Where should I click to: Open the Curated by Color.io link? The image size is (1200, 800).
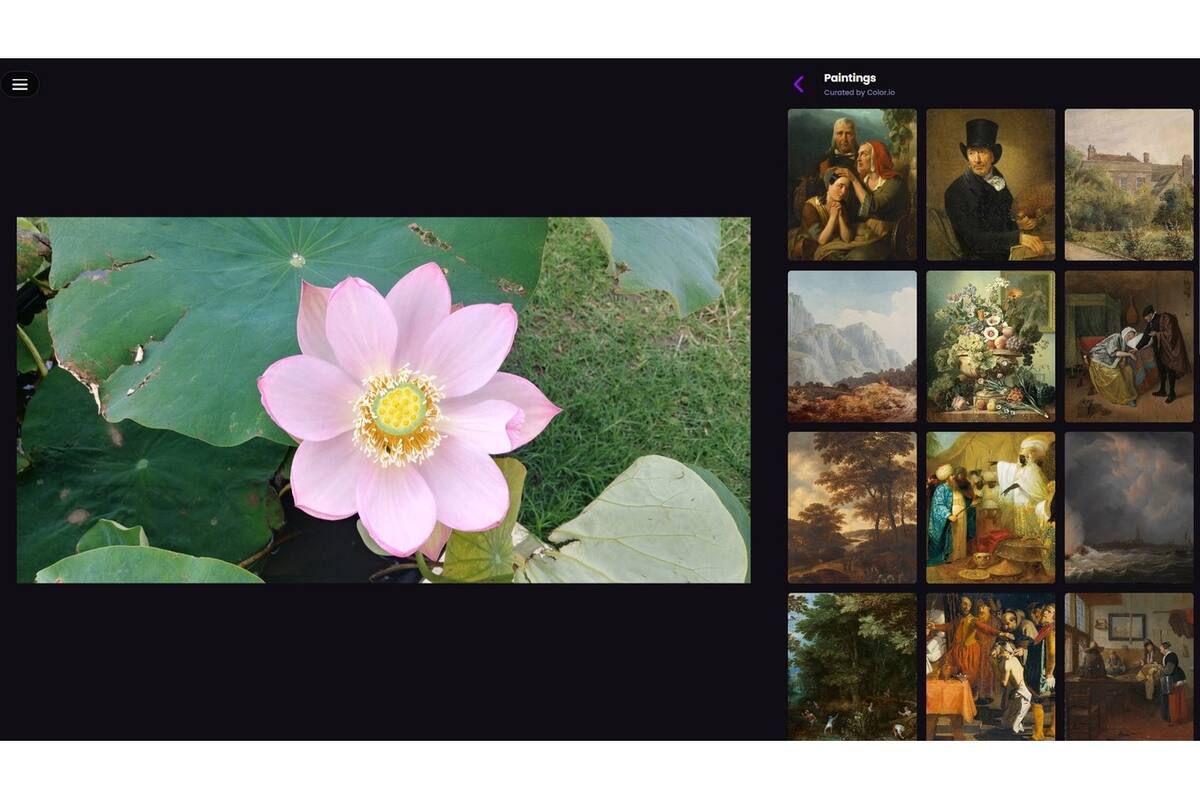point(859,93)
